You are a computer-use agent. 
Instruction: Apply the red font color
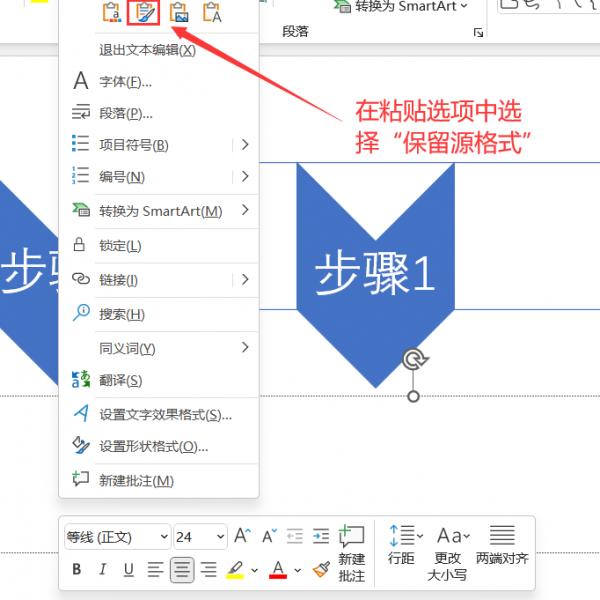[278, 569]
